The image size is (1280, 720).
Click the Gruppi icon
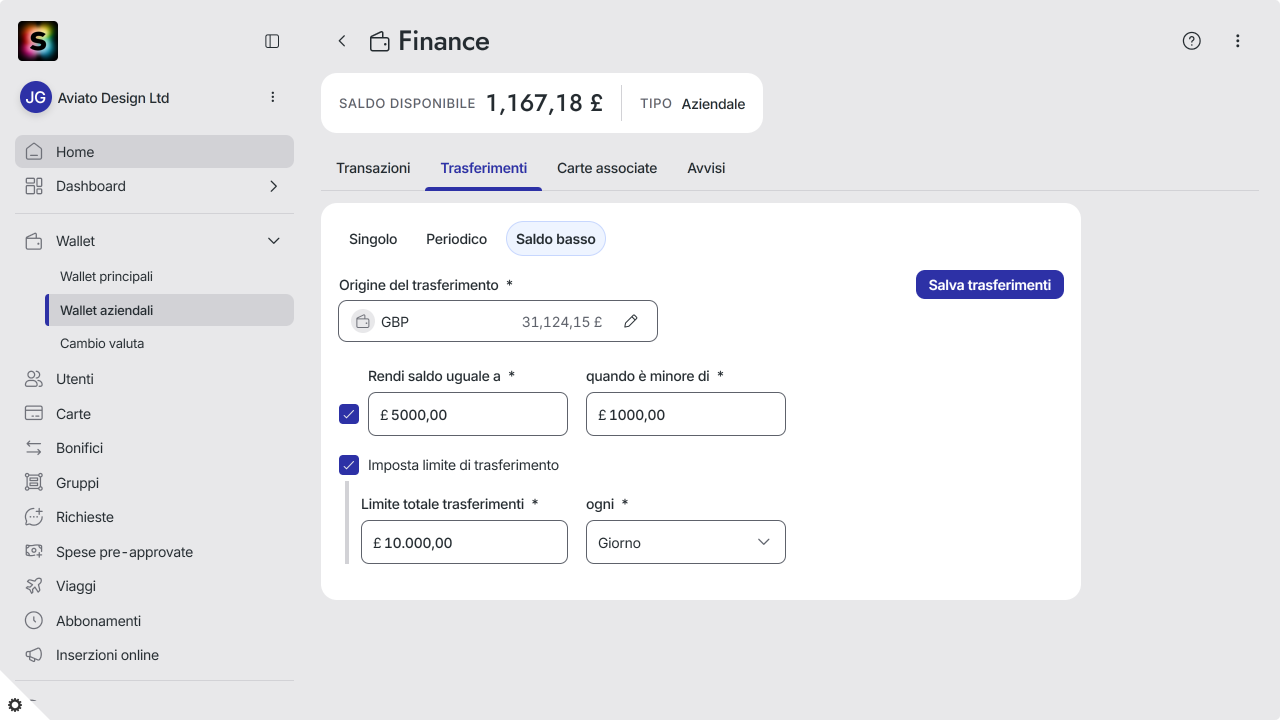(34, 483)
